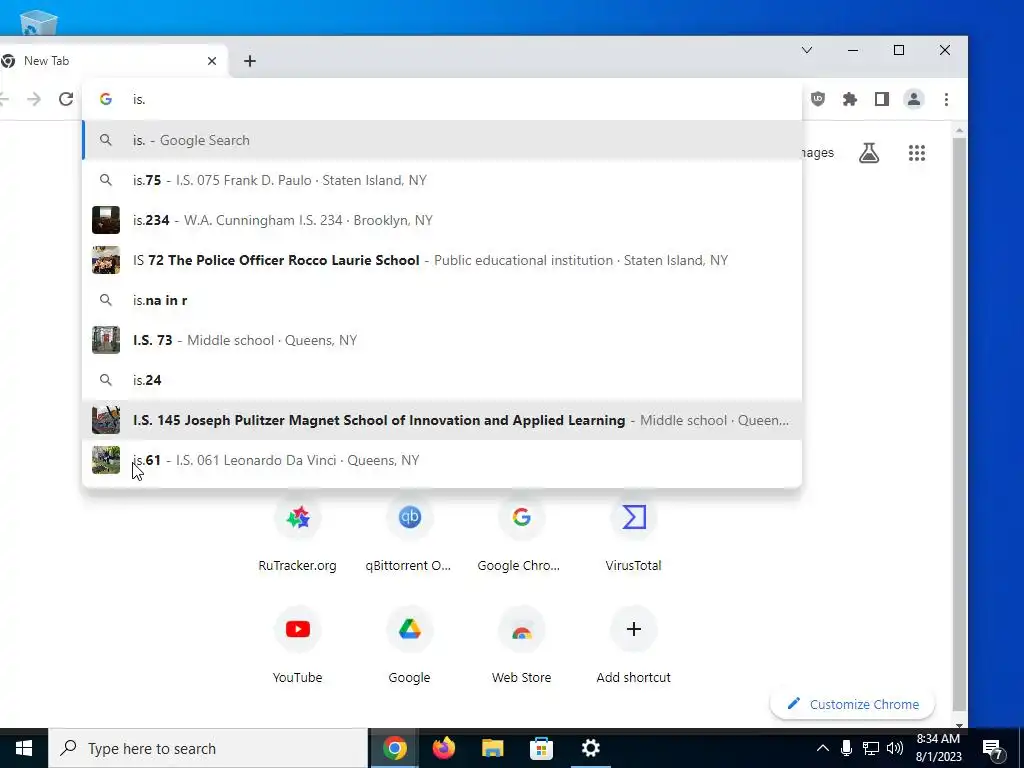
Task: Choose the is.75 Frank D. Paulo suggestion
Action: pos(442,180)
